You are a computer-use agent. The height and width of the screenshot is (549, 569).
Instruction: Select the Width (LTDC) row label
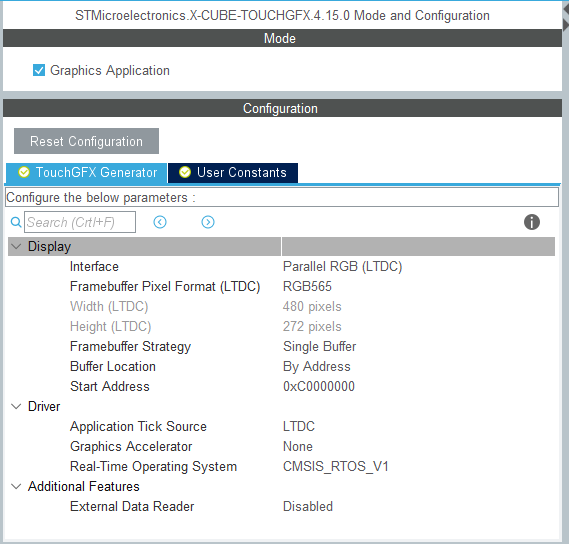[x=109, y=306]
